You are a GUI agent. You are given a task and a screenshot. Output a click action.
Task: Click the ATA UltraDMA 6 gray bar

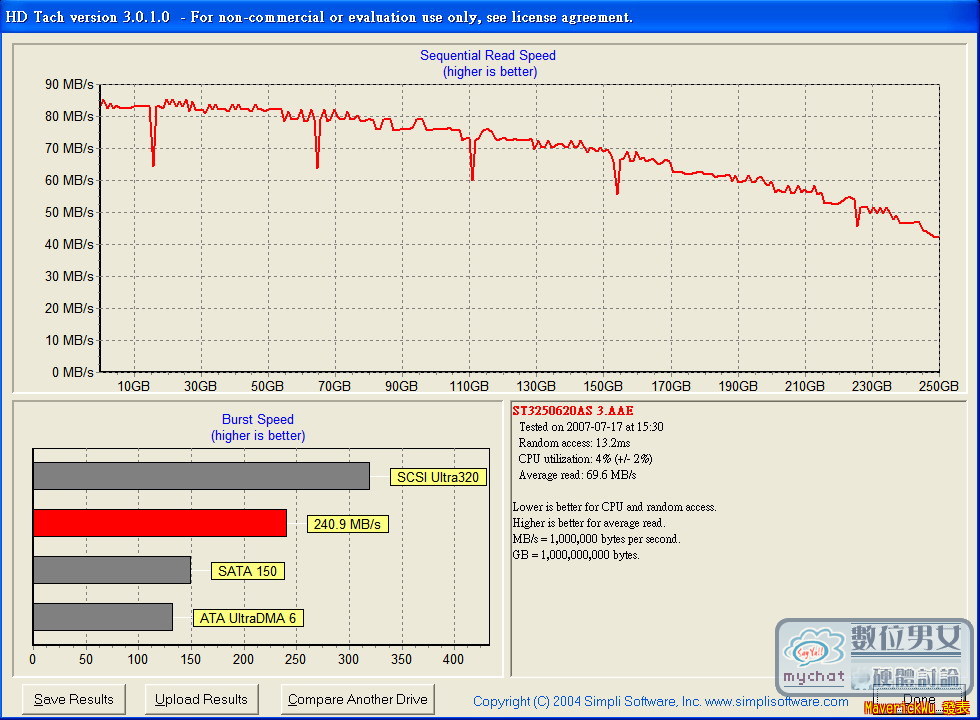(102, 617)
